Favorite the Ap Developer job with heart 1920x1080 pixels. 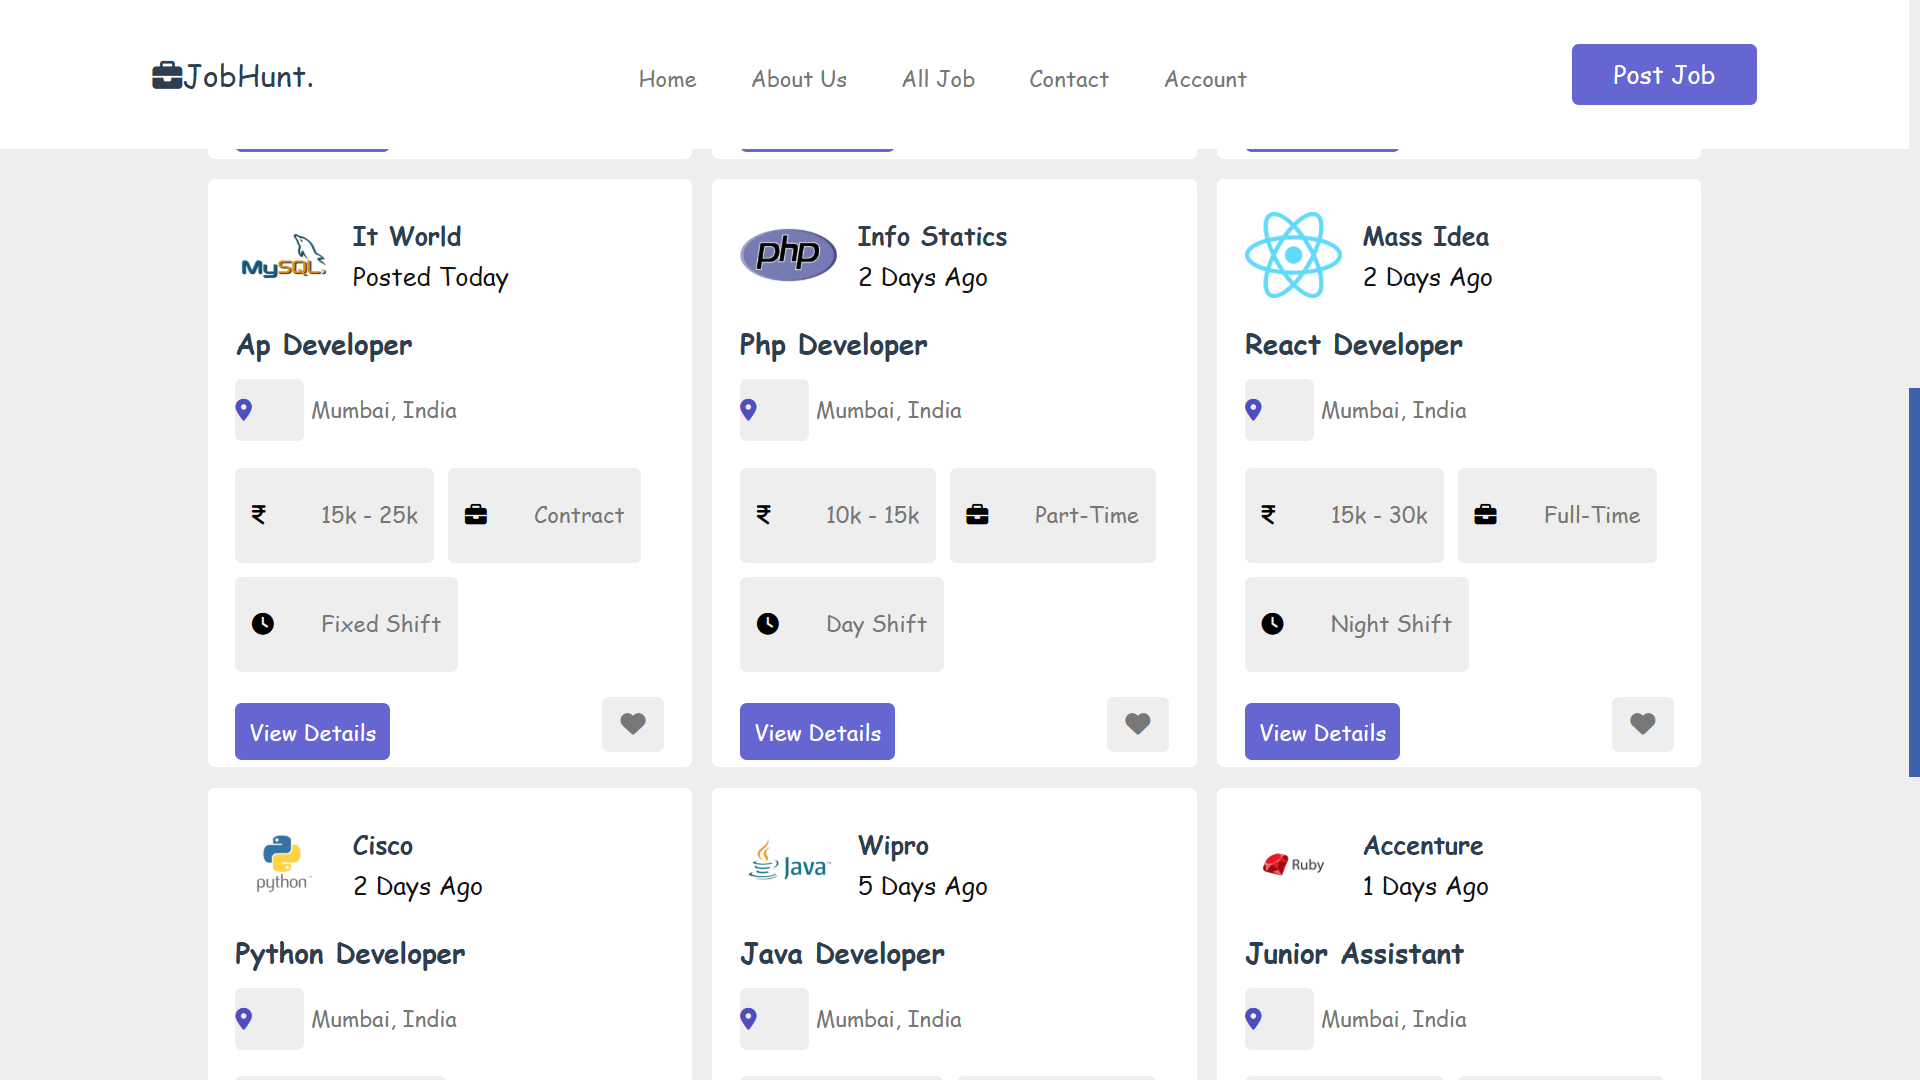click(x=632, y=724)
